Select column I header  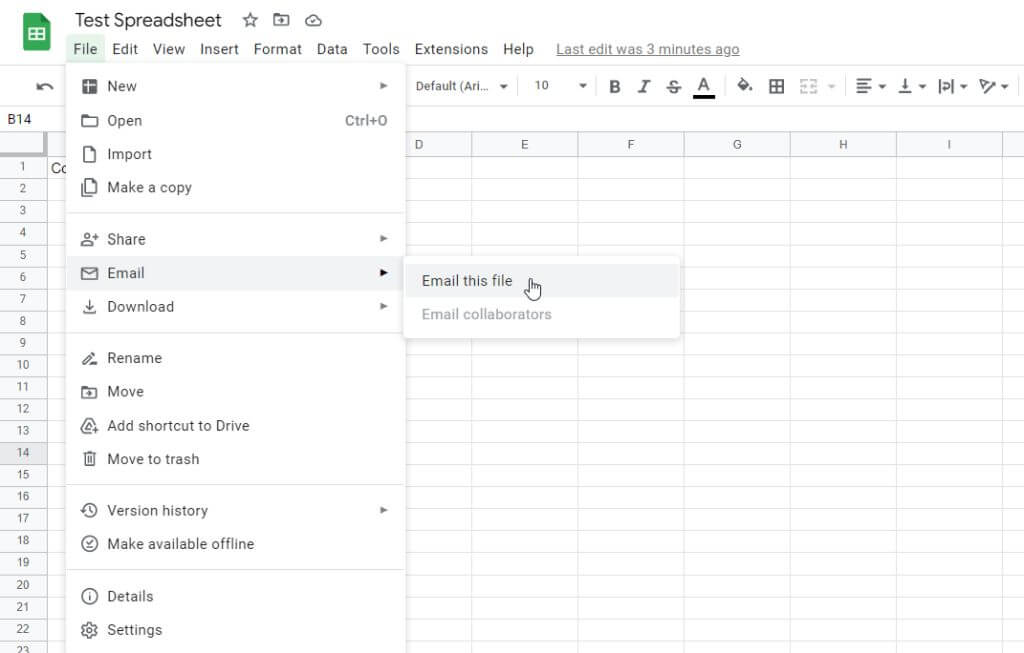pyautogui.click(x=949, y=144)
